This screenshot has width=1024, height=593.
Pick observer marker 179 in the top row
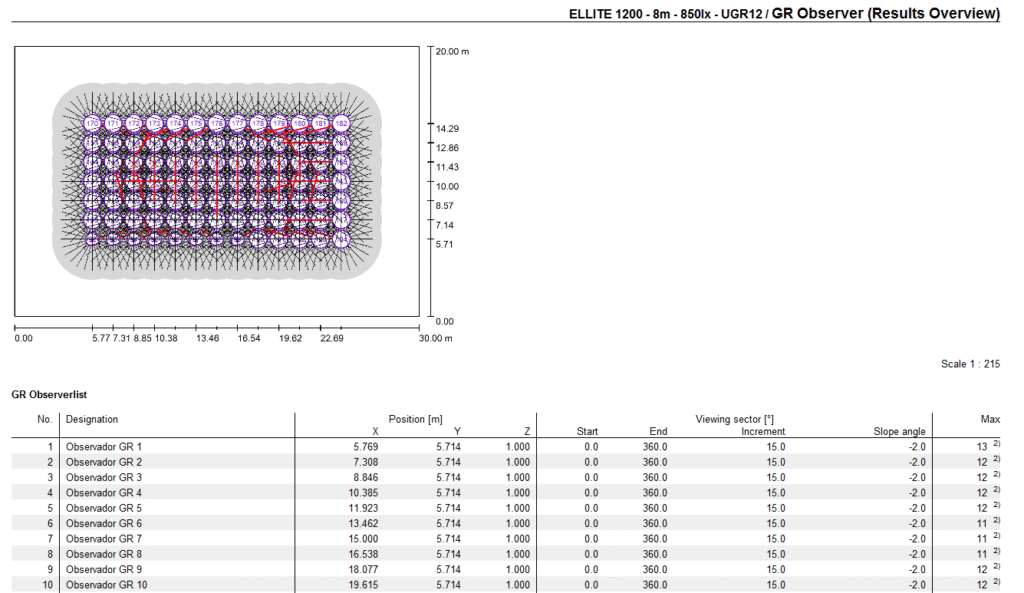pos(279,123)
